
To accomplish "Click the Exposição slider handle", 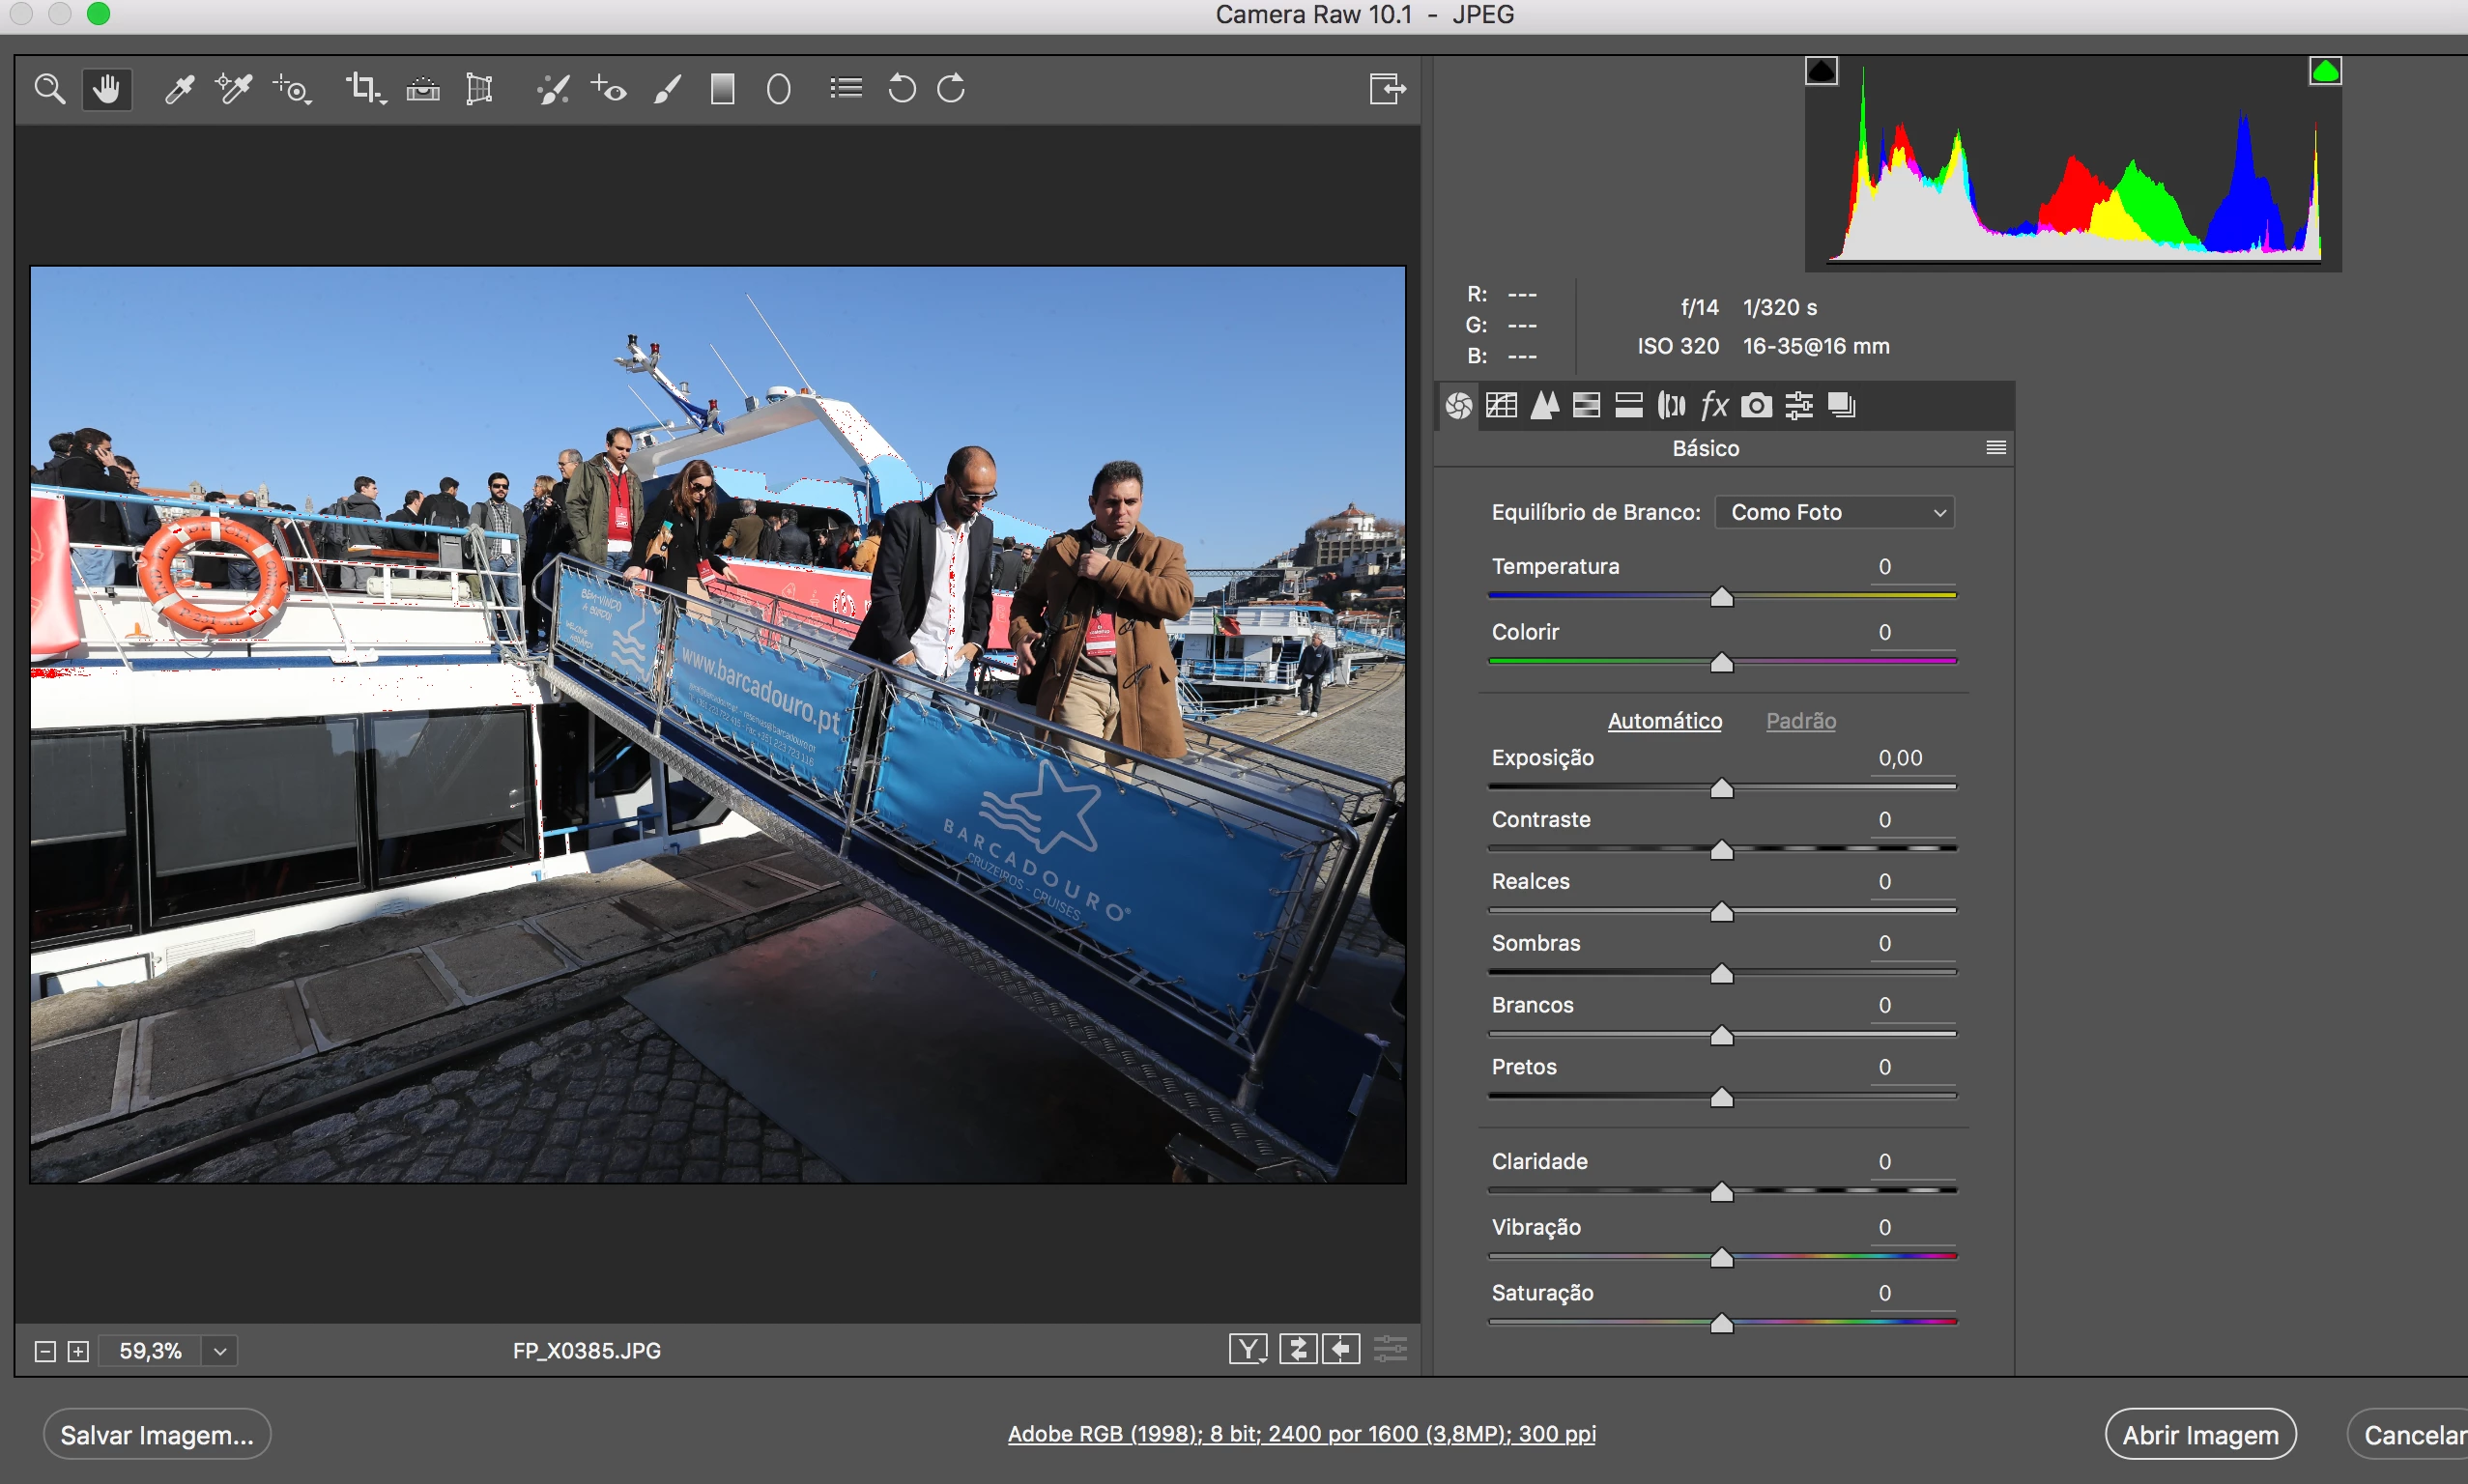I will [1721, 789].
